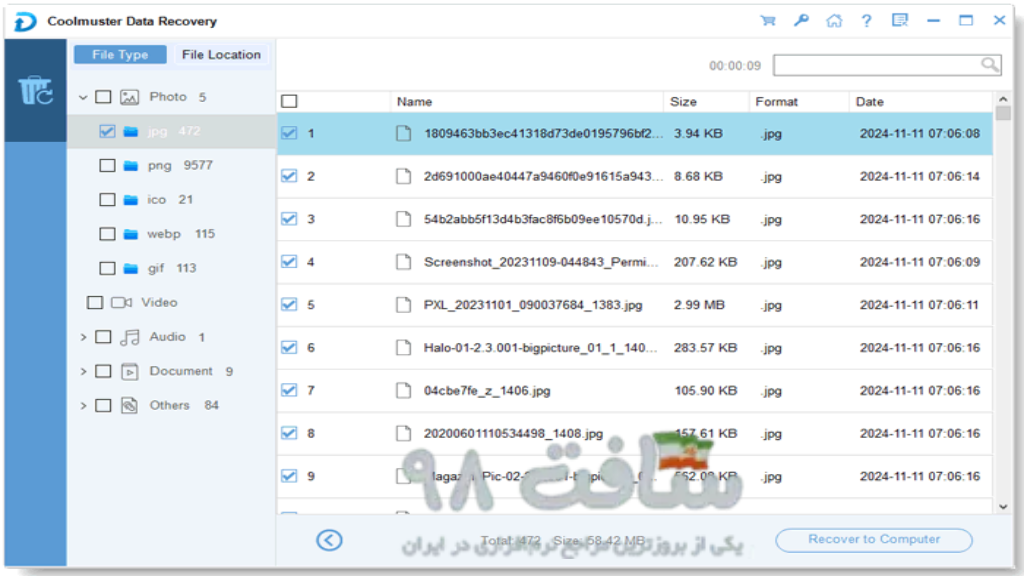Click the jpg folder icon
The height and width of the screenshot is (576, 1024).
click(x=131, y=131)
